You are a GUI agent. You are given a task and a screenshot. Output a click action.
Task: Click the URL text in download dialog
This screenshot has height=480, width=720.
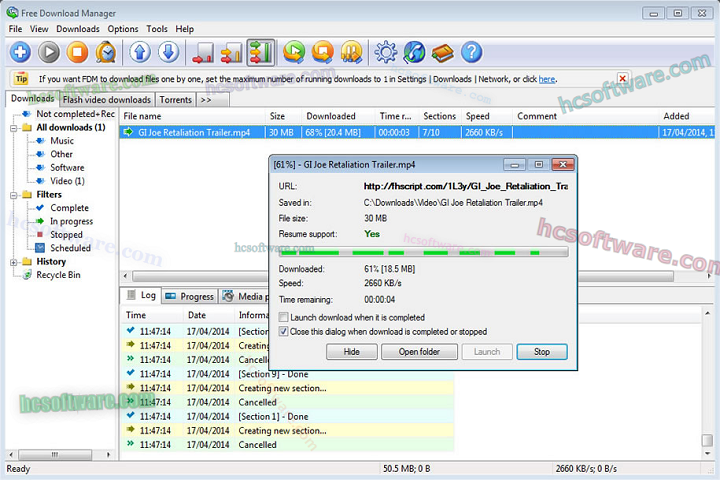pyautogui.click(x=466, y=186)
